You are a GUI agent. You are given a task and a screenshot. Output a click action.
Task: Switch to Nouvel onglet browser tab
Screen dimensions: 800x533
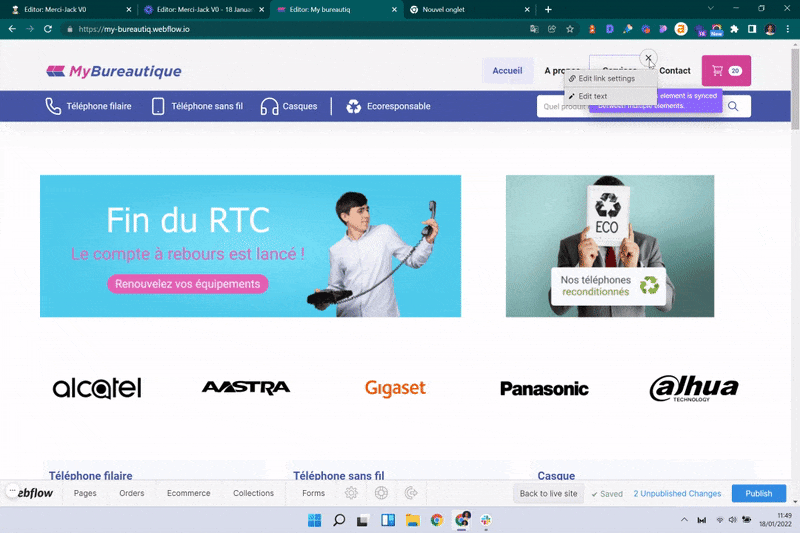coord(469,9)
